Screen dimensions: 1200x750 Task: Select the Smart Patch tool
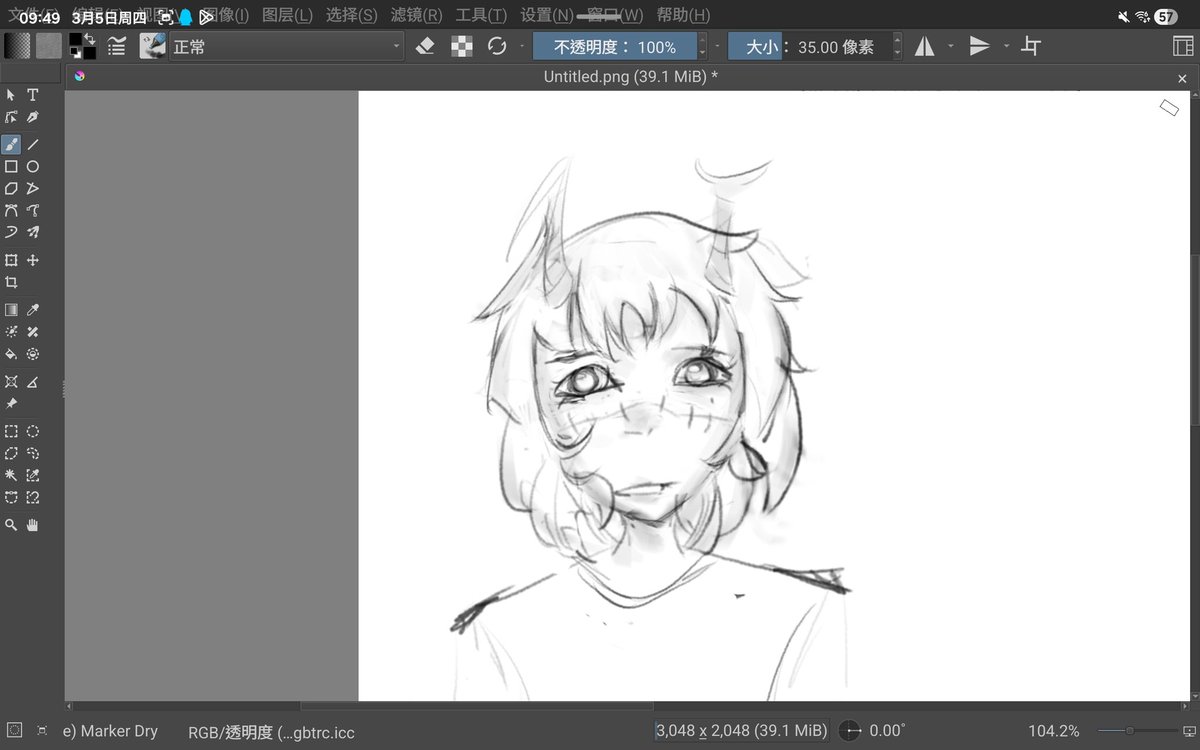click(x=33, y=332)
